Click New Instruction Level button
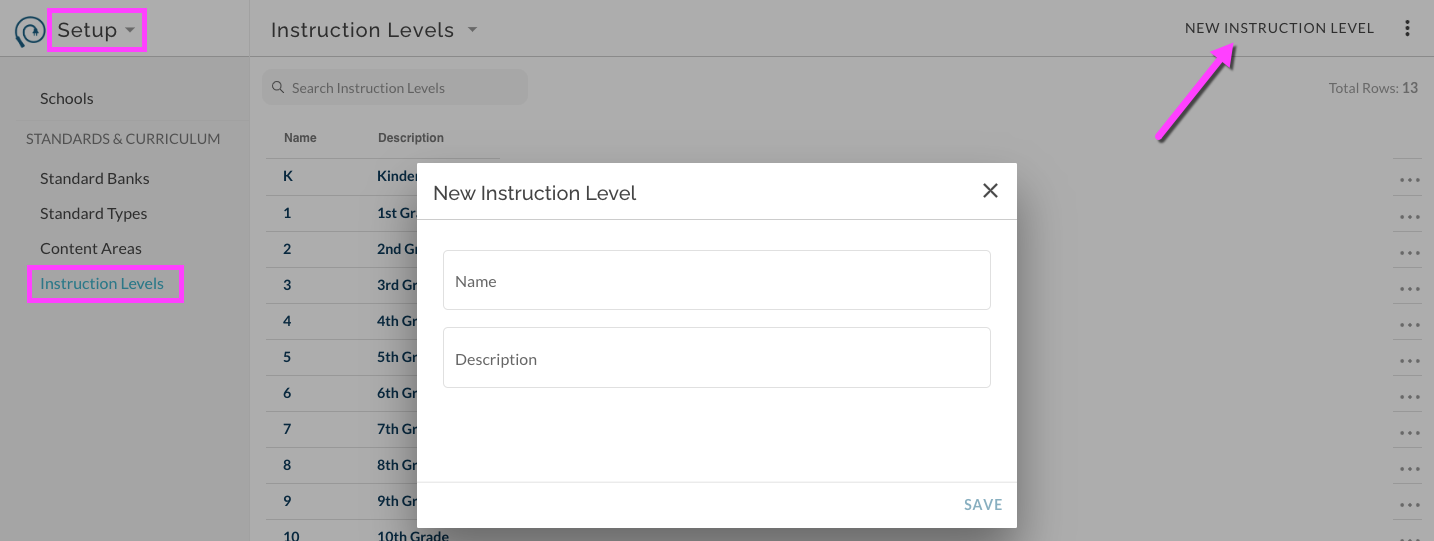 coord(1279,28)
